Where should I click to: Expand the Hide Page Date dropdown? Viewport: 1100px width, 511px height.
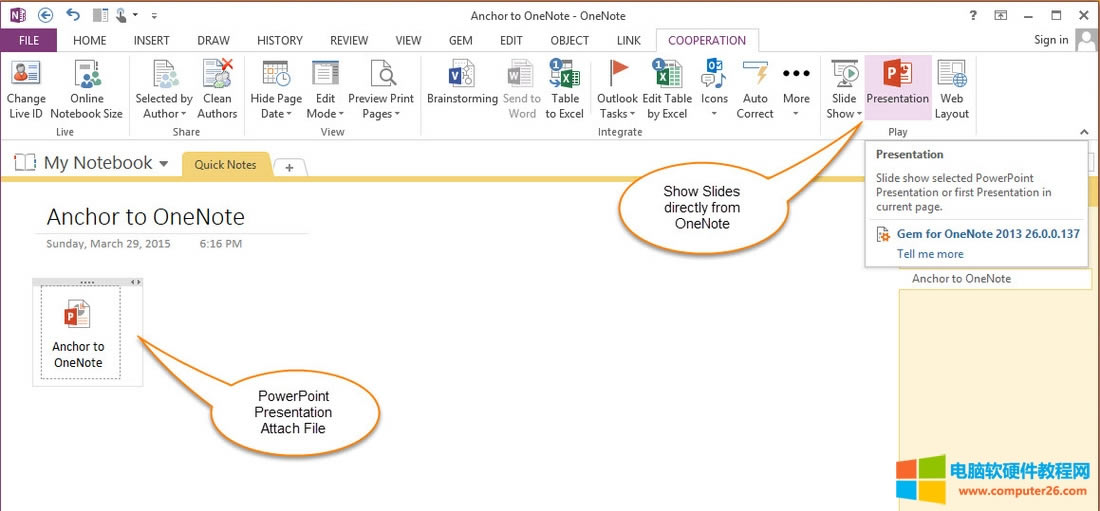pos(276,107)
